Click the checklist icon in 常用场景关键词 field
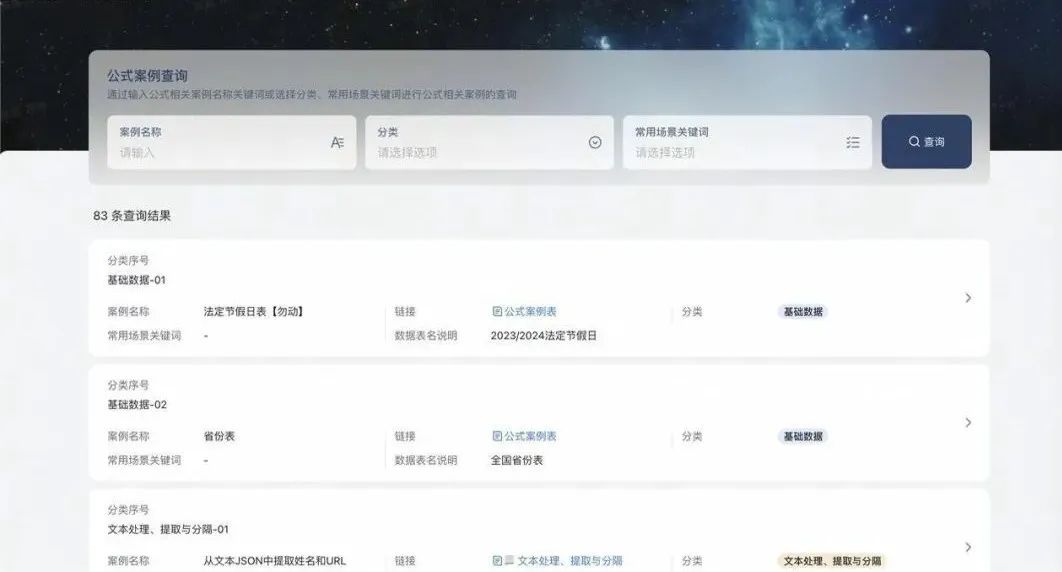The width and height of the screenshot is (1062, 572). (853, 143)
